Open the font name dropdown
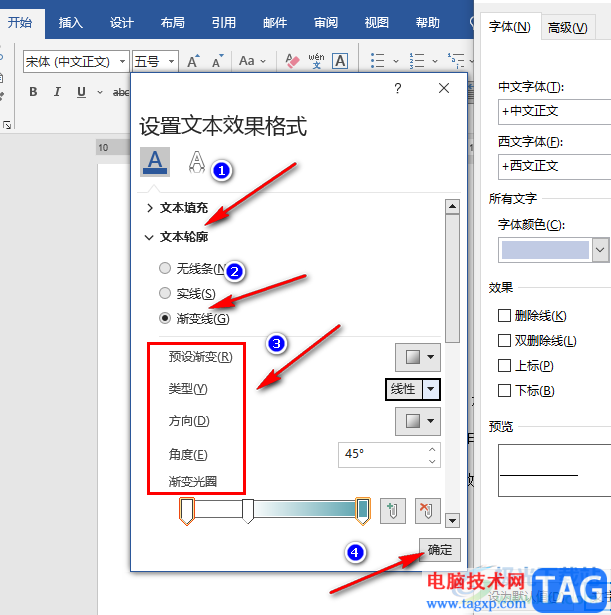Viewport: 611px width, 615px height. pyautogui.click(x=122, y=62)
